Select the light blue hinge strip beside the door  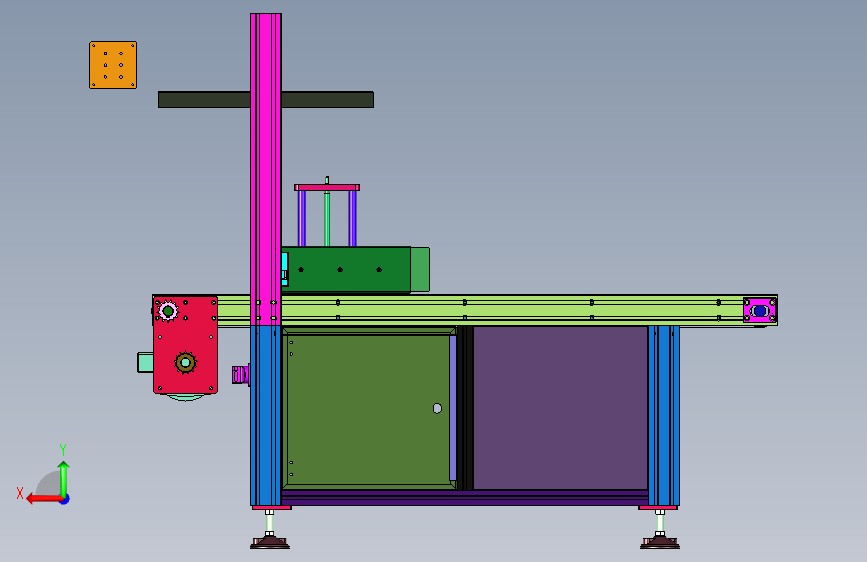[453, 408]
